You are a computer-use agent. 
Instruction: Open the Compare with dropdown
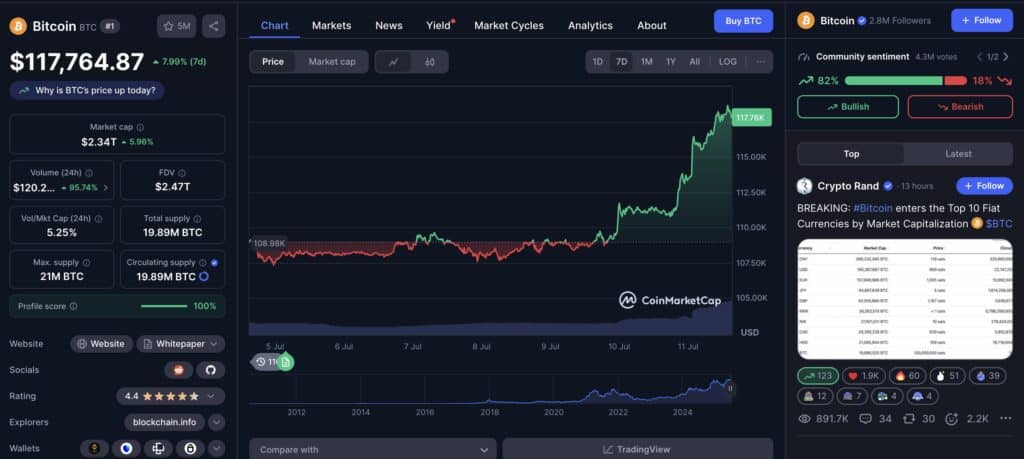(373, 449)
